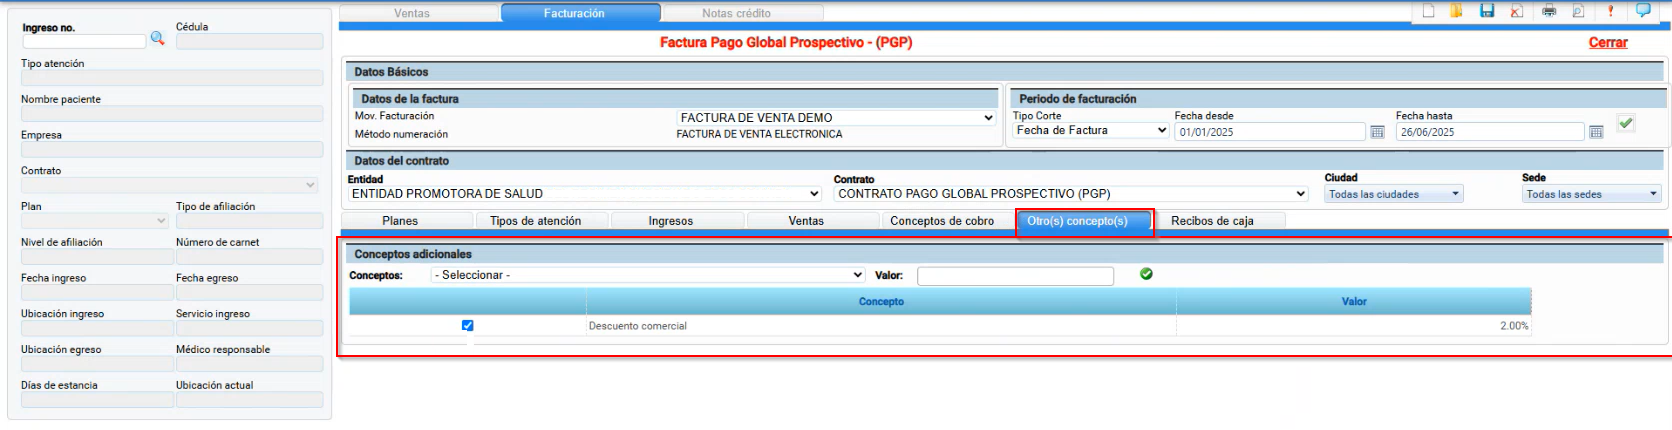Click the Empresa field

(x=172, y=149)
